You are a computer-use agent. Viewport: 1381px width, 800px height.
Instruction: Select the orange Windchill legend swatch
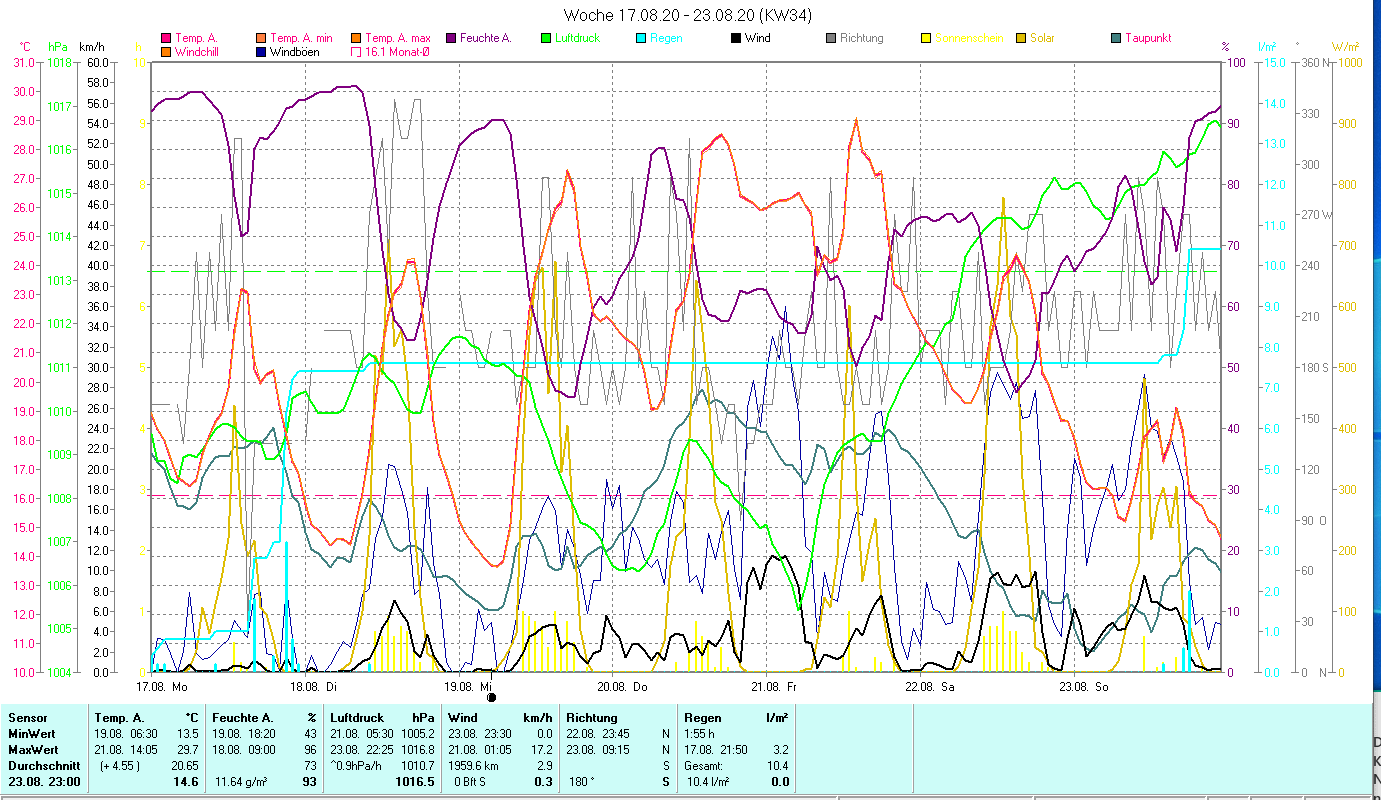pos(165,51)
